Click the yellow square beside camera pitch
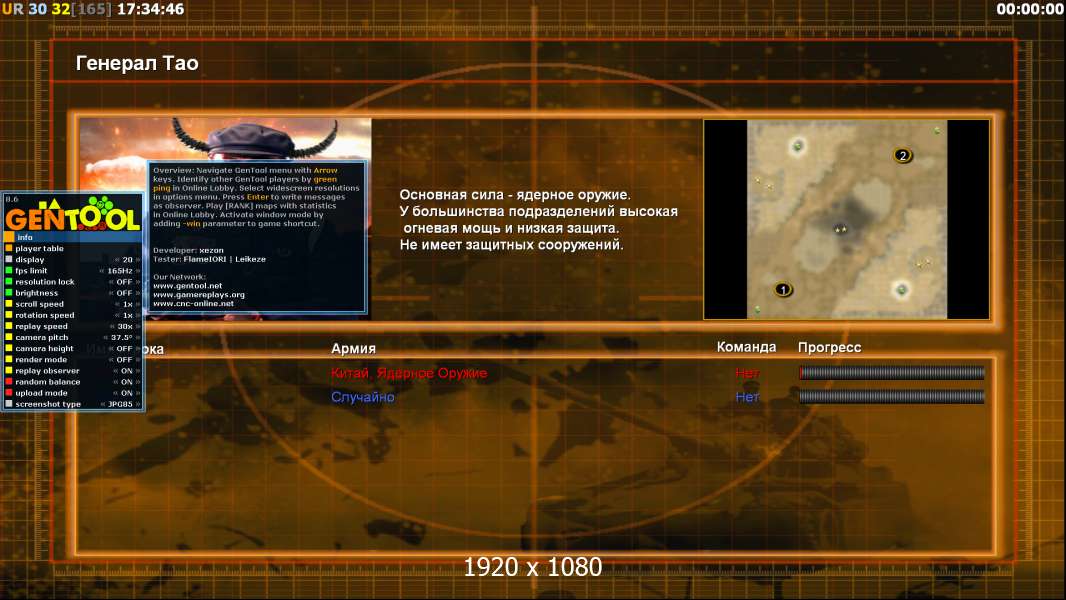 coord(9,337)
